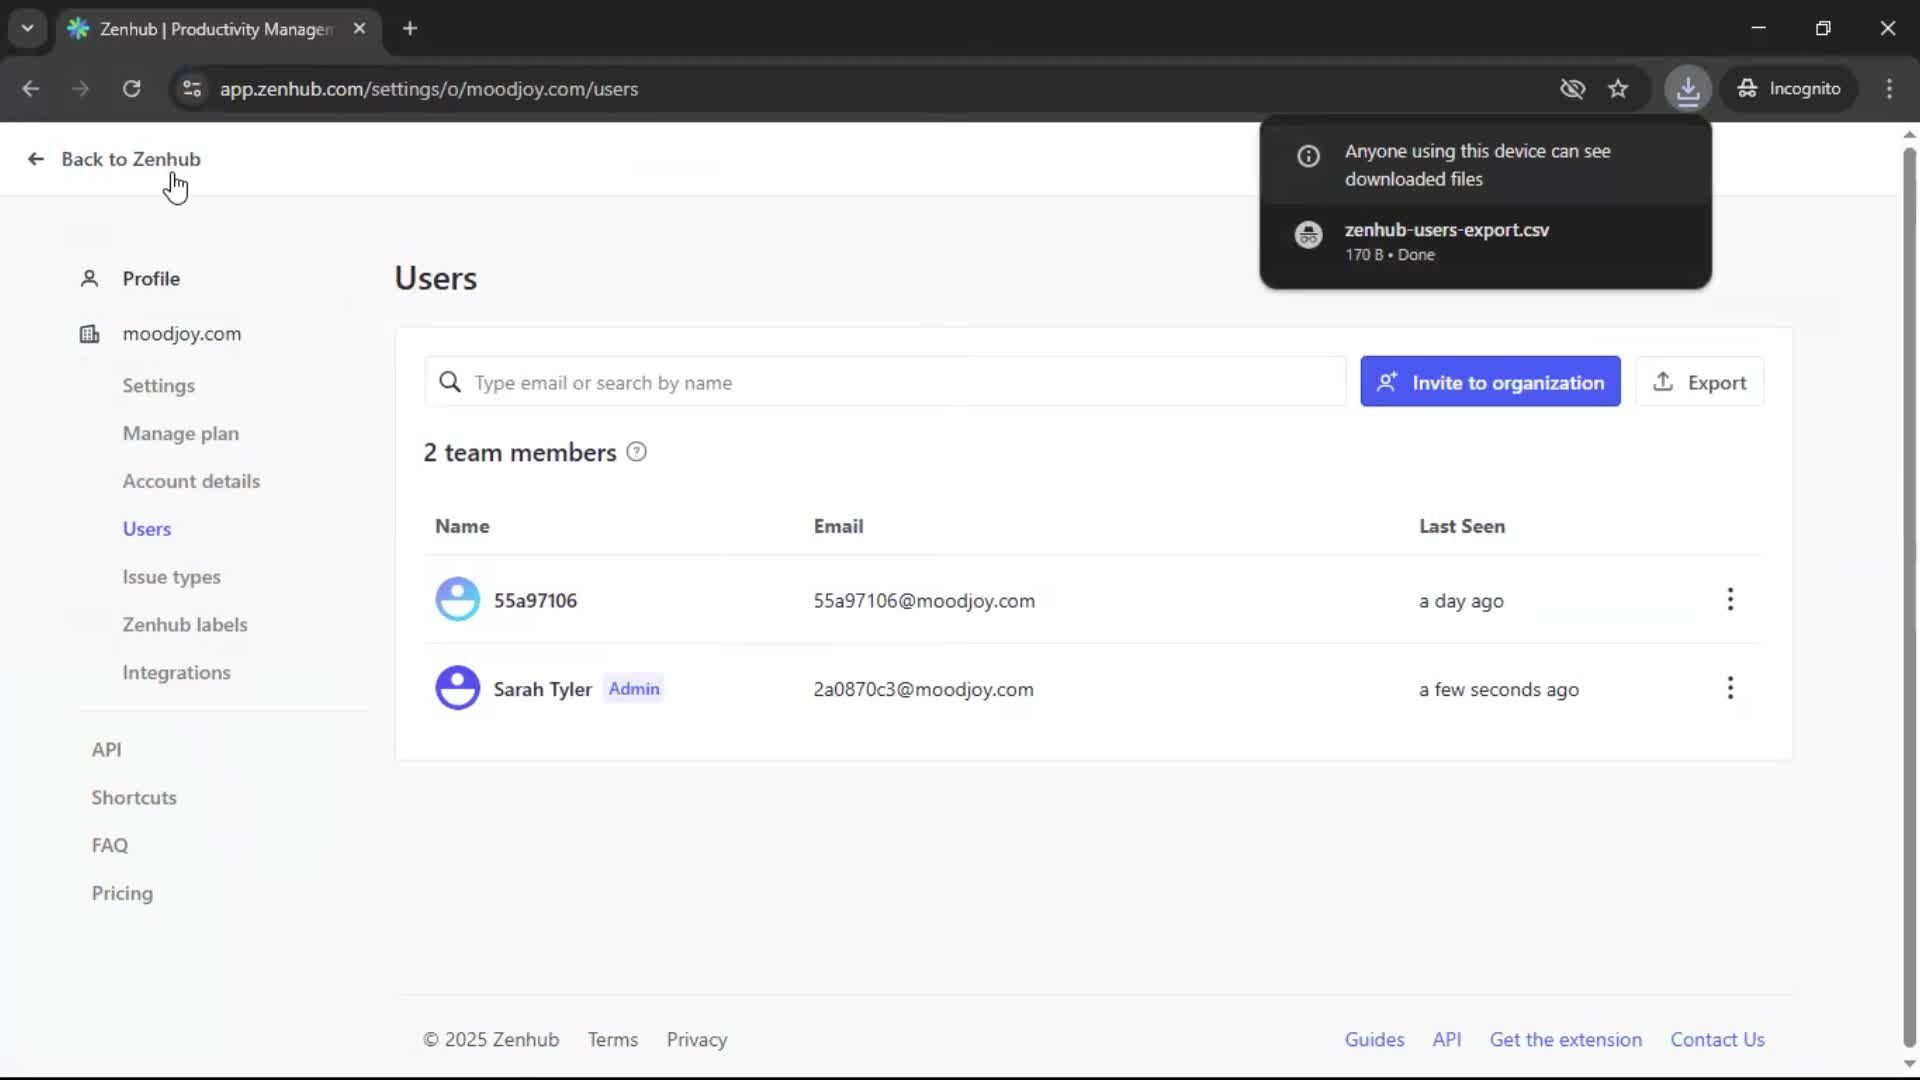Export the users list

coord(1699,382)
